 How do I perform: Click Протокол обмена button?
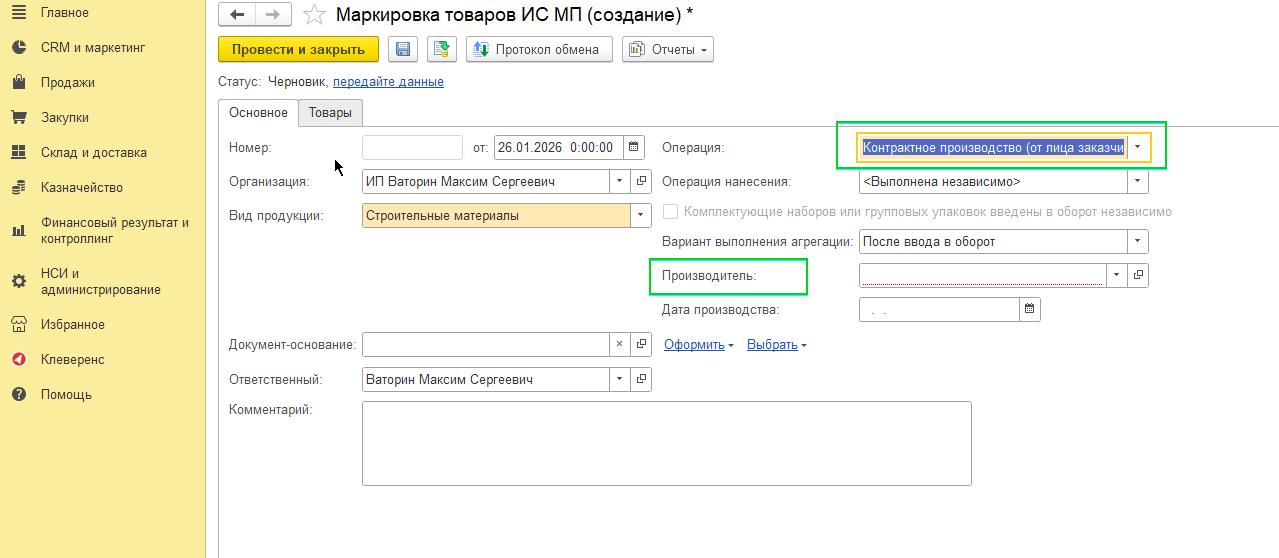tap(538, 49)
